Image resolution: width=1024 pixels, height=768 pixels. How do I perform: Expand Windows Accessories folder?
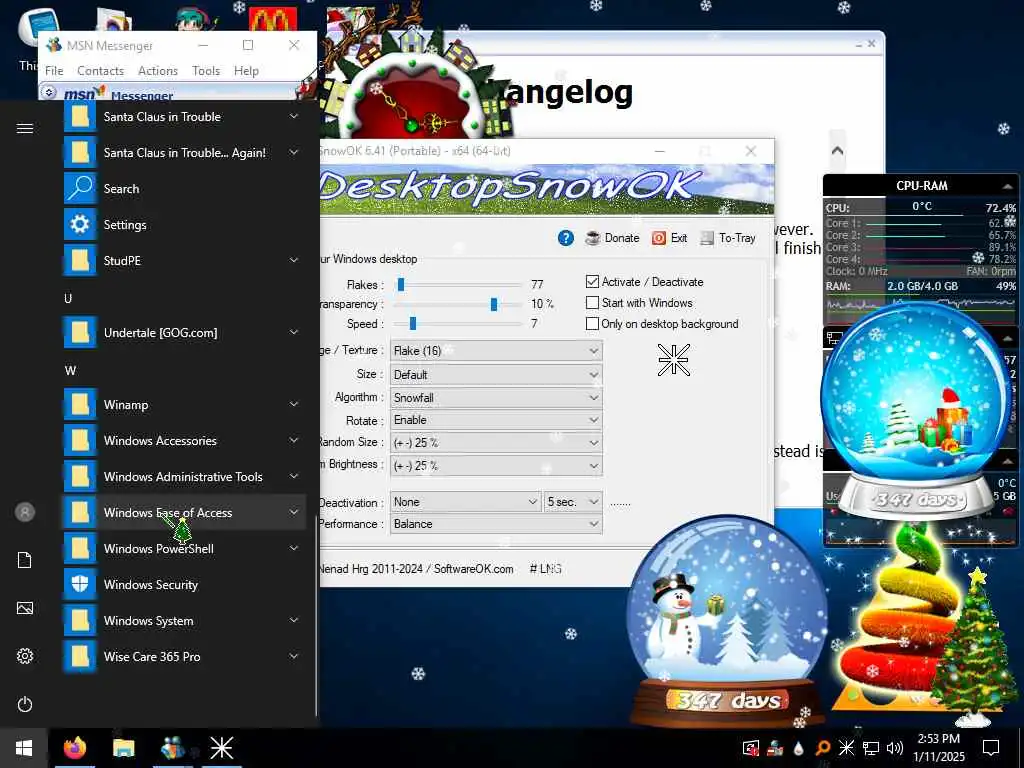click(x=183, y=441)
